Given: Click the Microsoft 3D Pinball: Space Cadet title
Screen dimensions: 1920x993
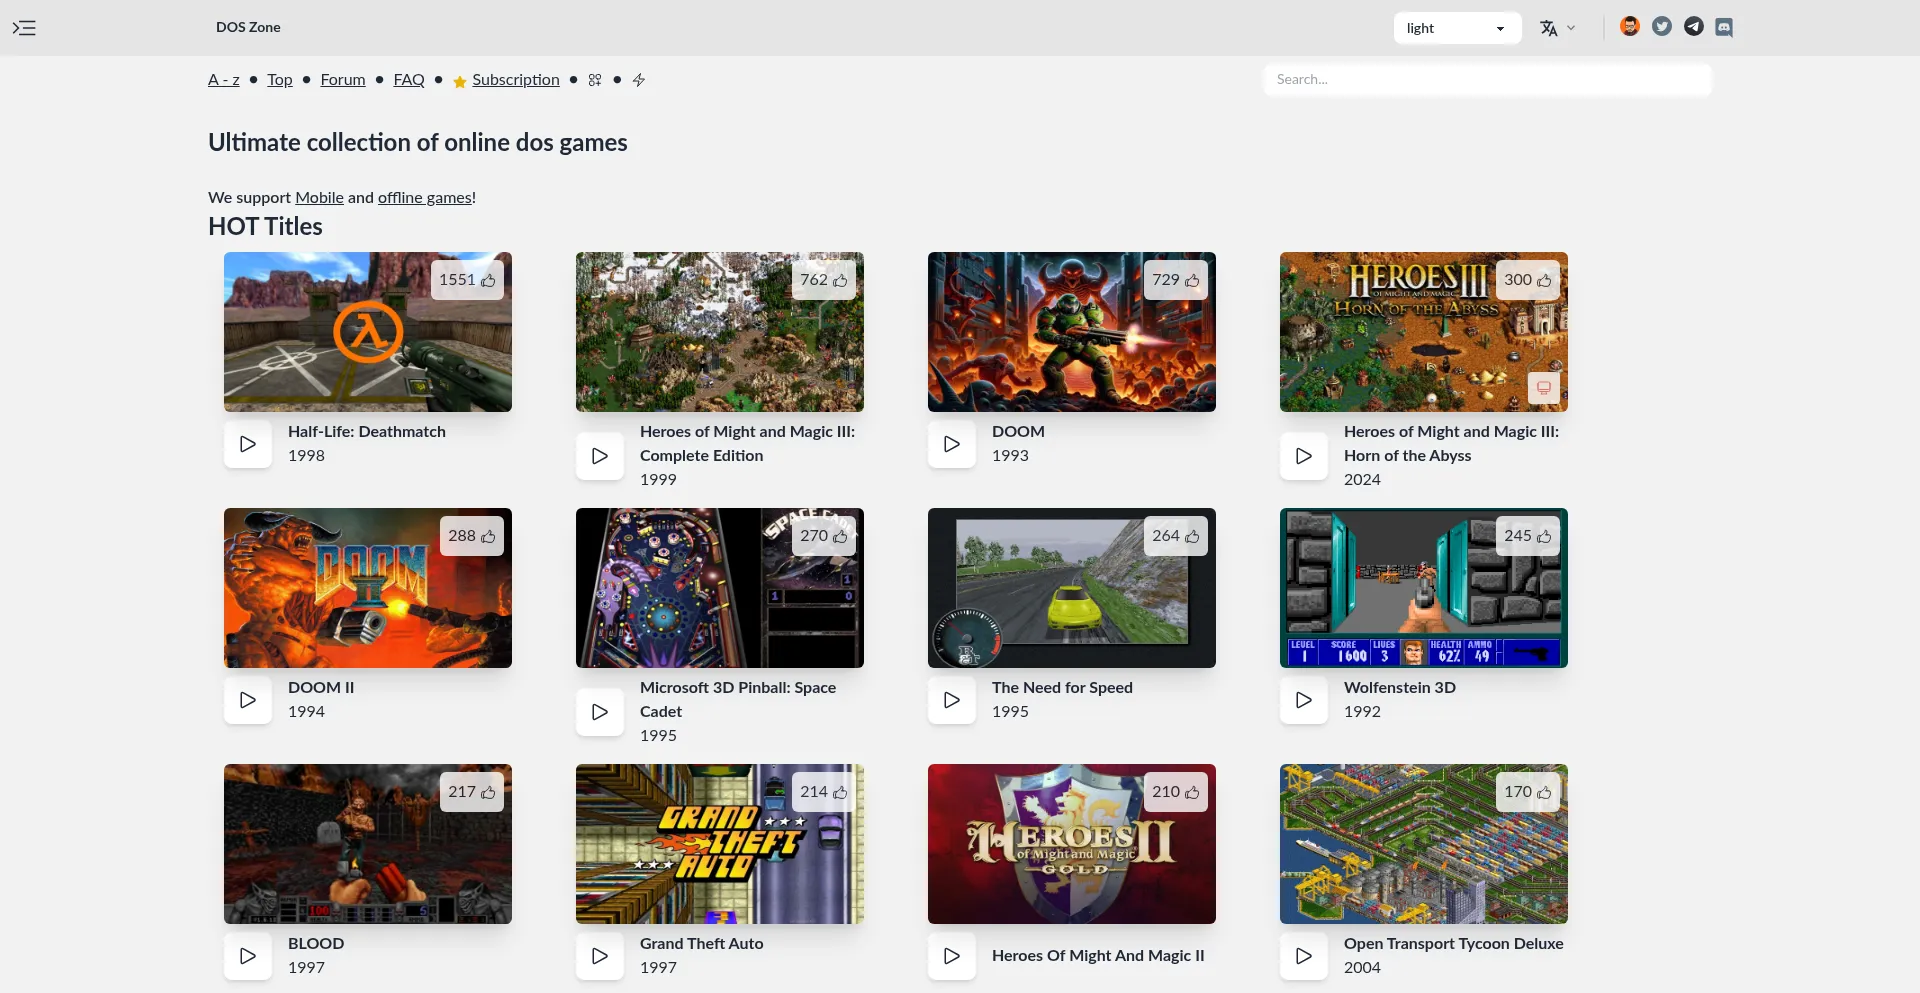Looking at the screenshot, I should tap(738, 700).
